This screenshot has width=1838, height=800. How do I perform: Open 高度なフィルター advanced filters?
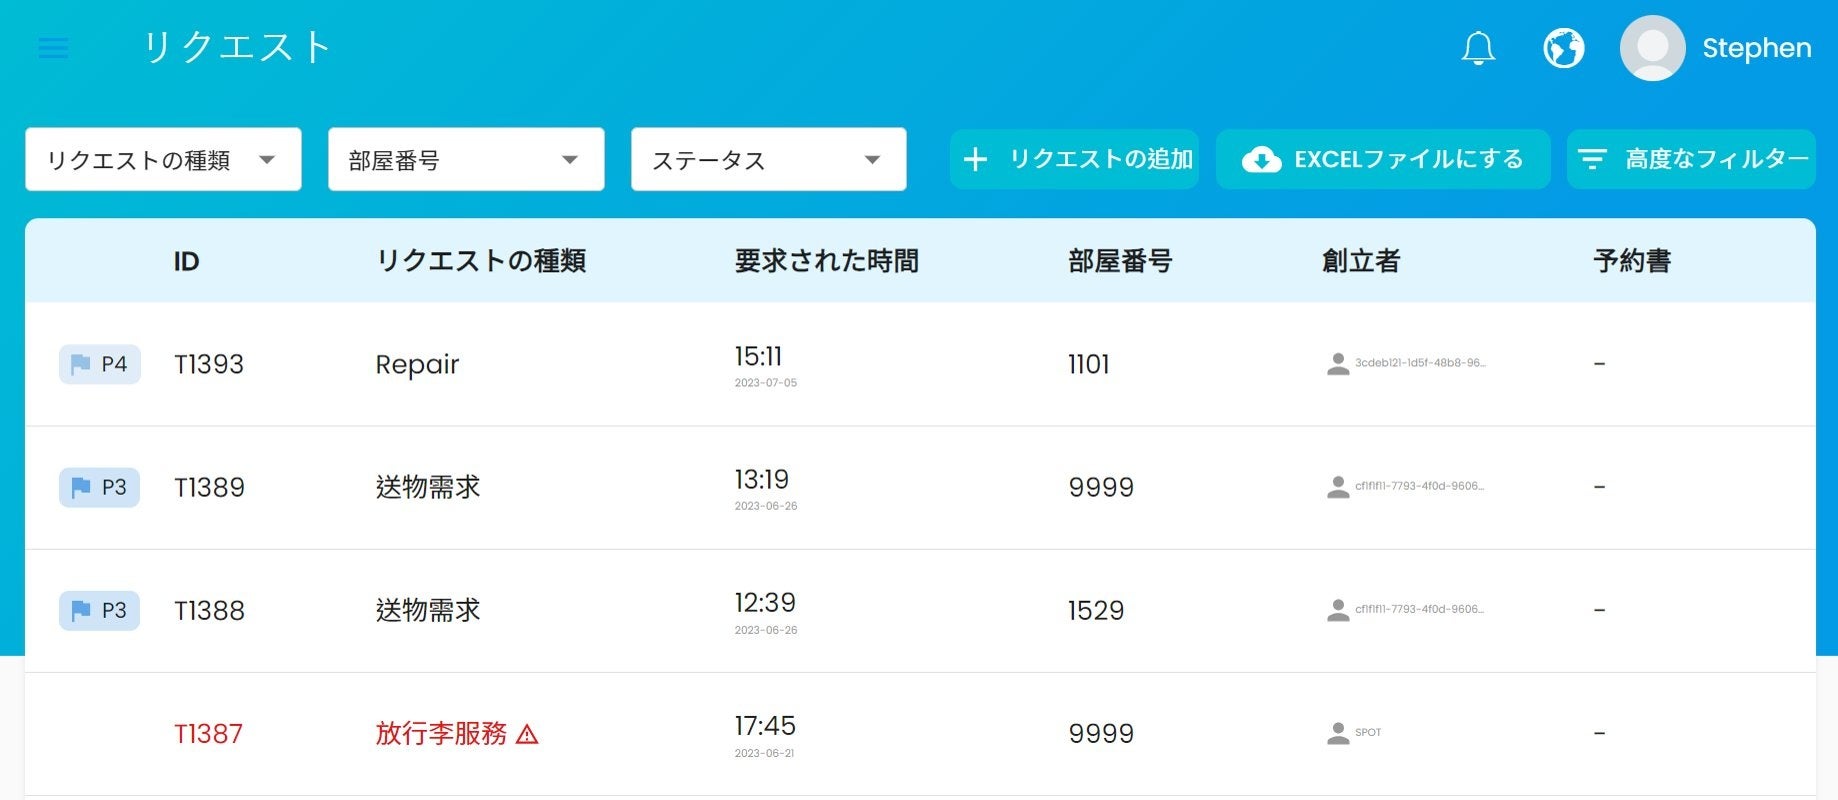click(x=1691, y=159)
